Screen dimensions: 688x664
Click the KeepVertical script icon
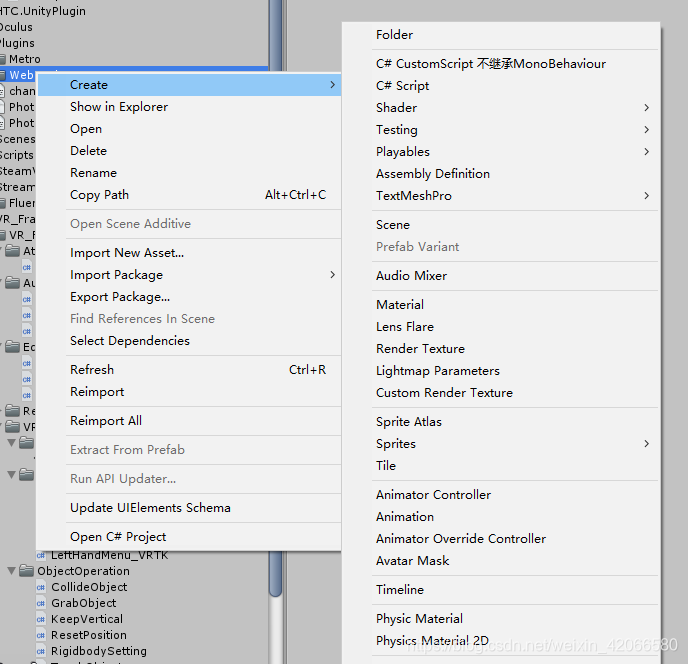[x=41, y=620]
